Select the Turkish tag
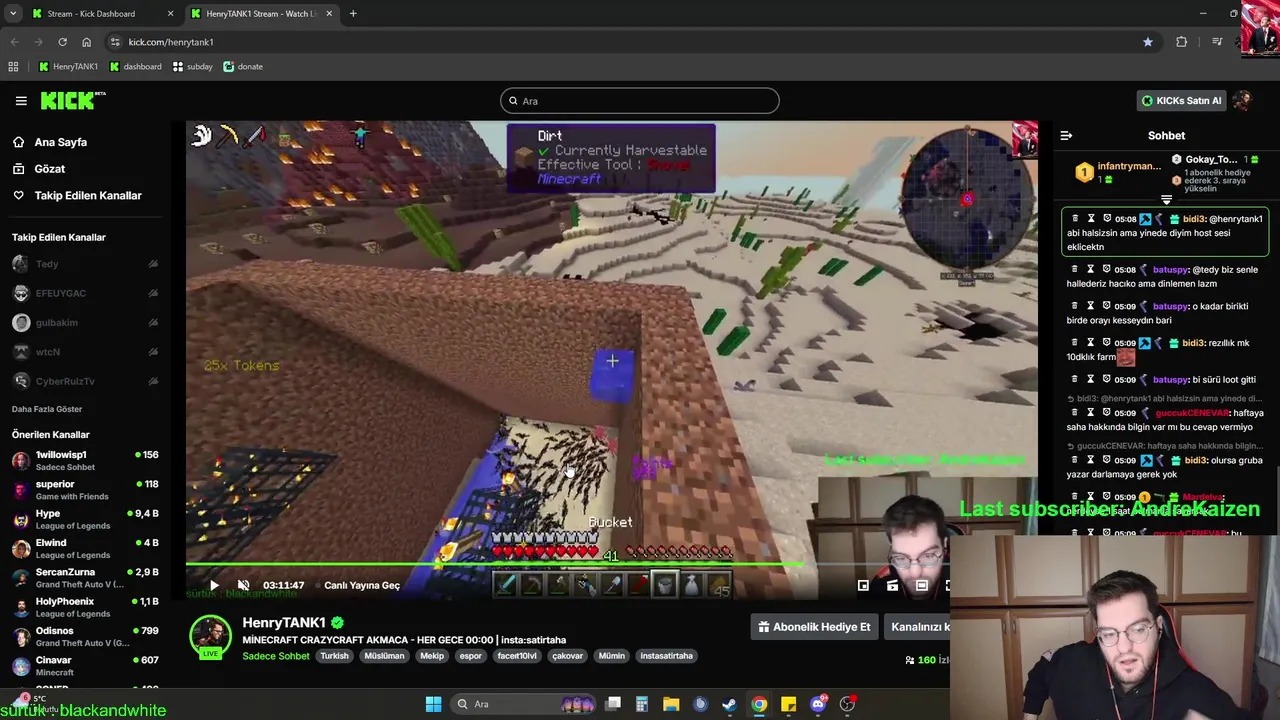The width and height of the screenshot is (1280, 720). coord(334,656)
